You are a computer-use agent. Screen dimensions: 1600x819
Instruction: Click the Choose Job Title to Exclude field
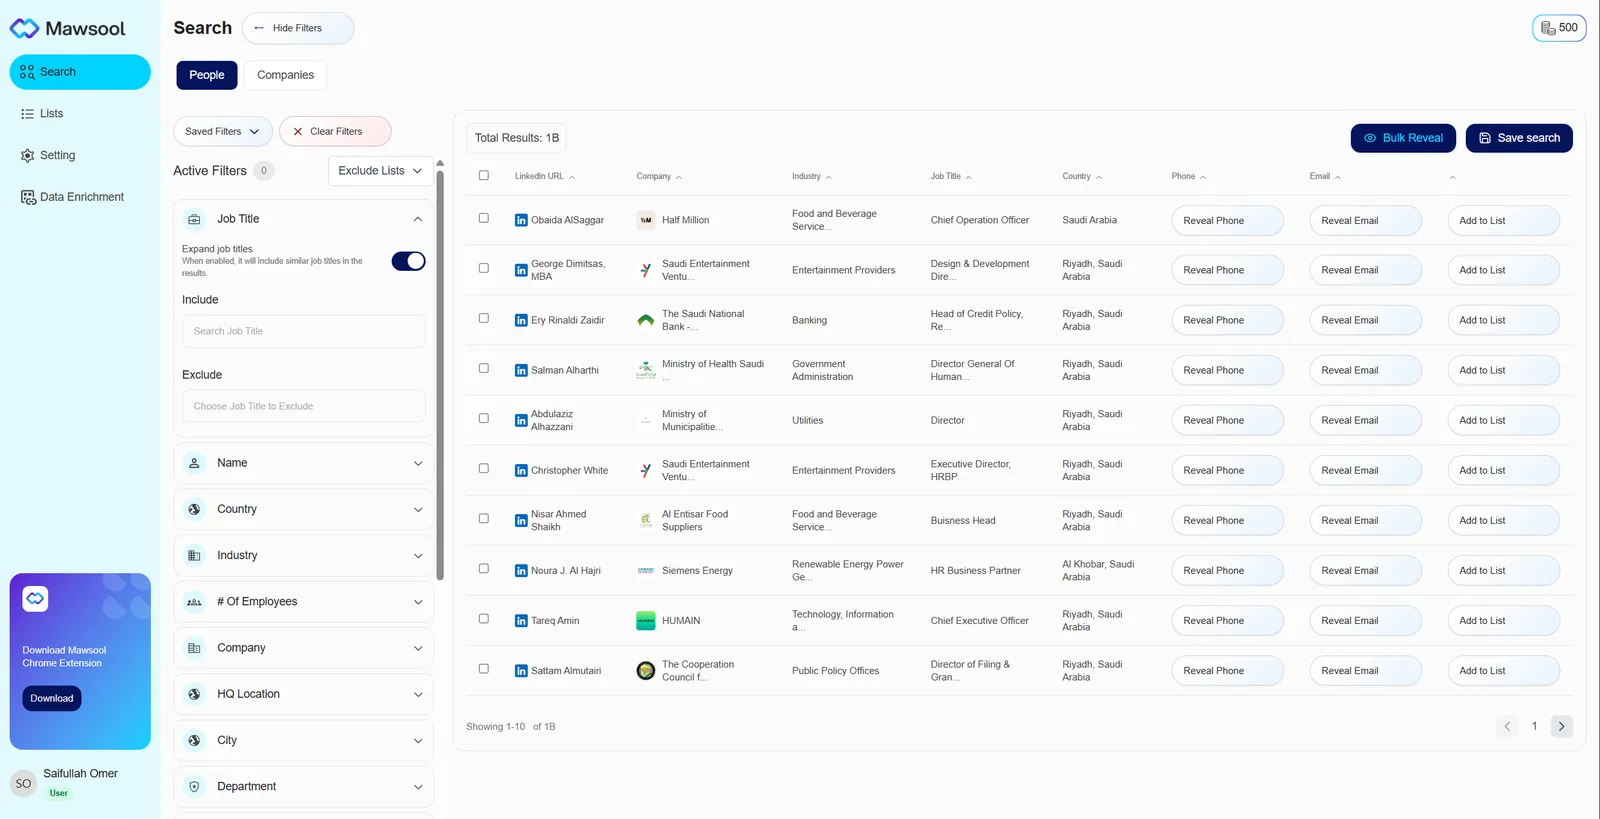(x=304, y=406)
